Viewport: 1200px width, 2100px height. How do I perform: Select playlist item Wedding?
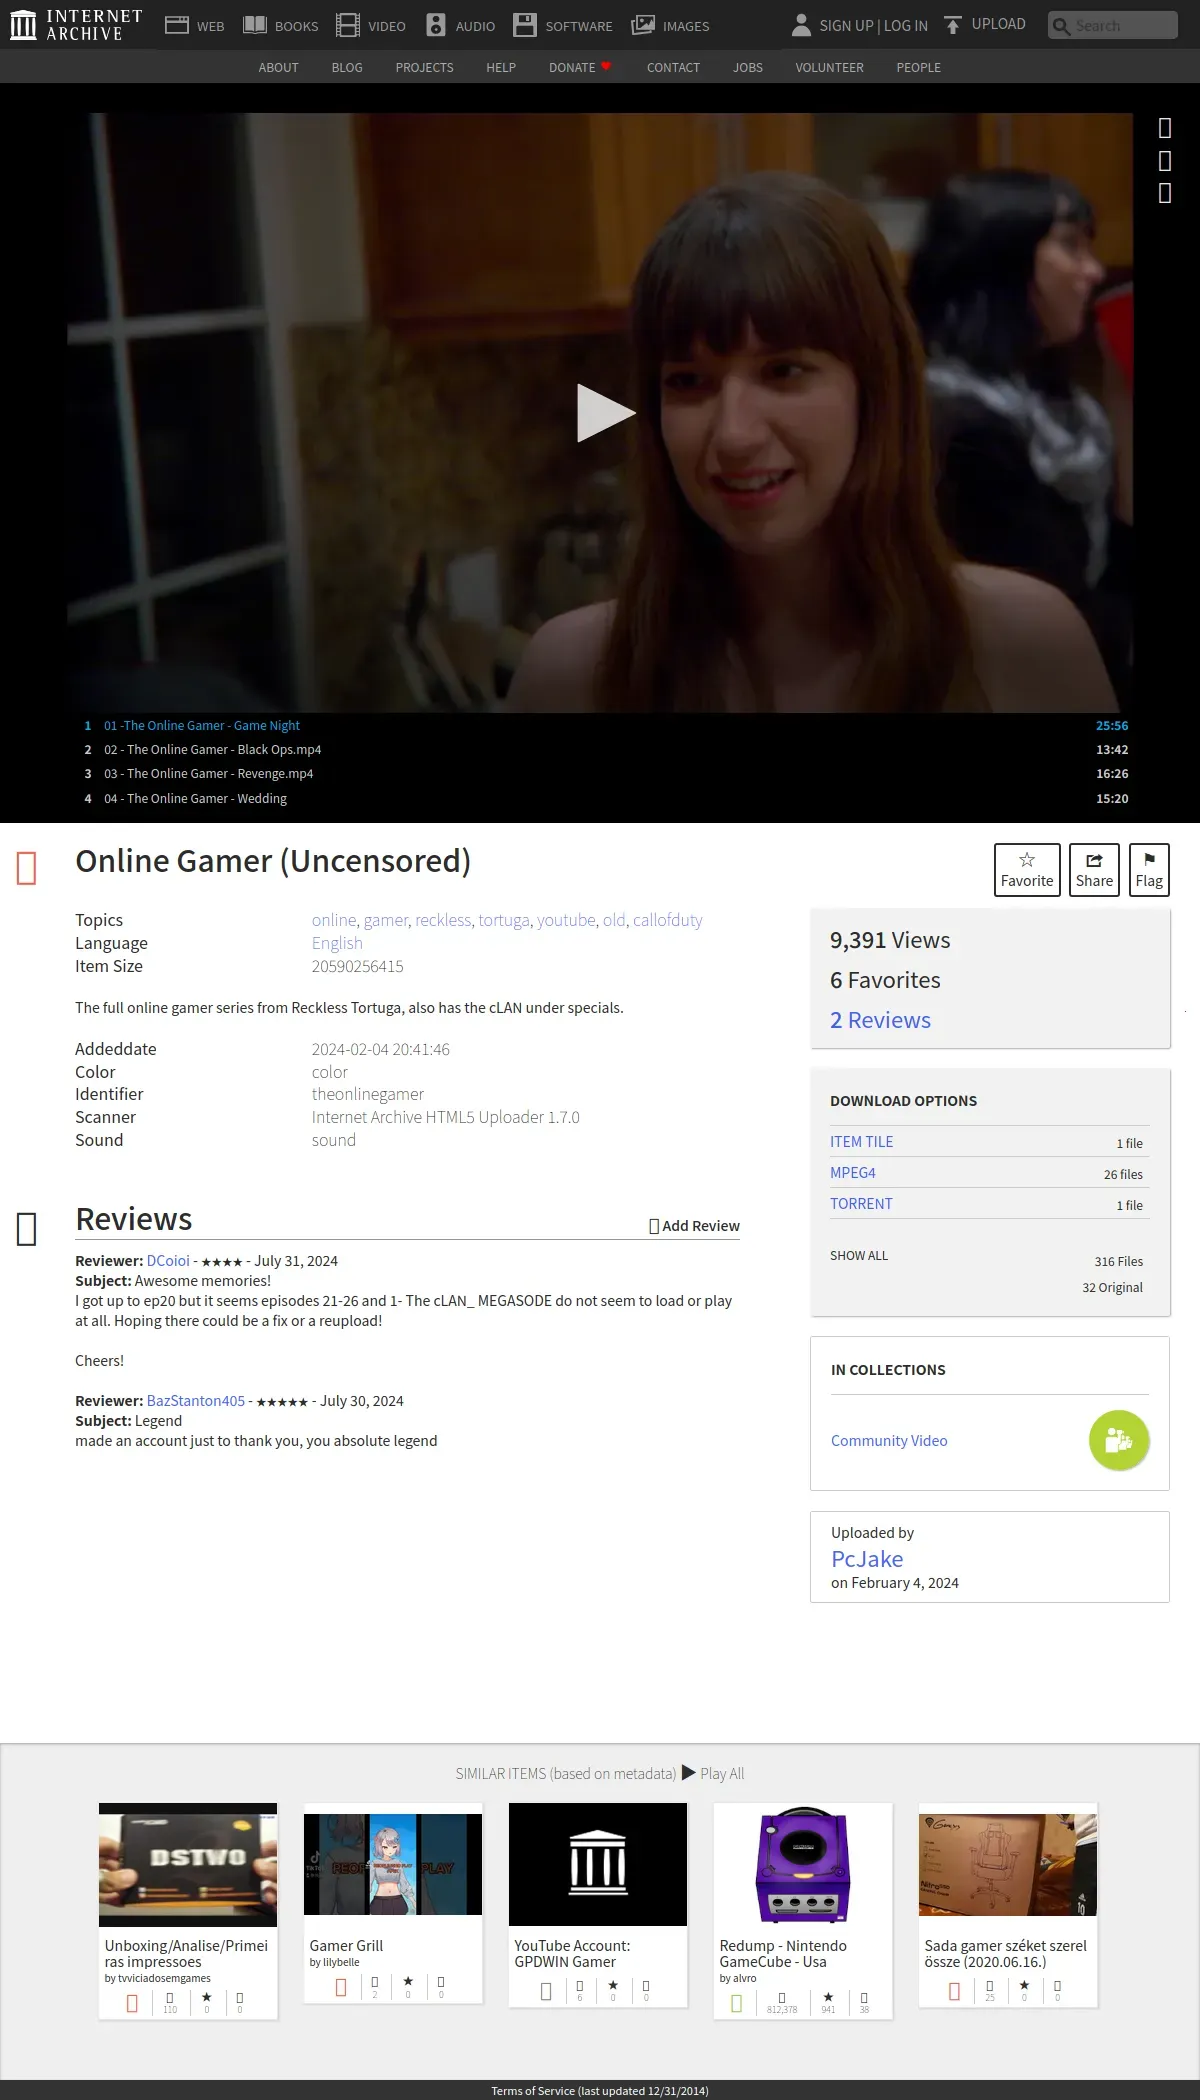tap(606, 799)
